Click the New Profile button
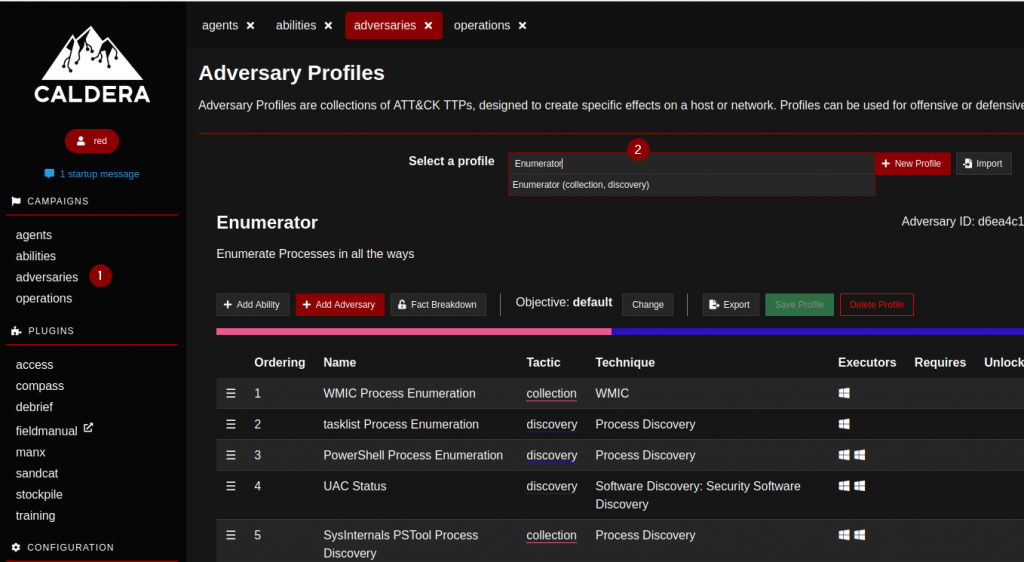Screen dimensions: 1024x562 point(912,164)
